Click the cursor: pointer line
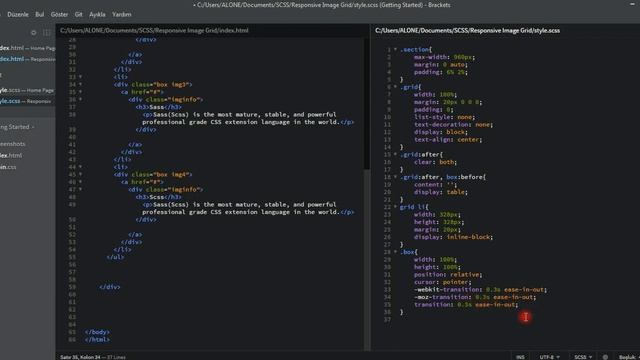The width and height of the screenshot is (640, 360). 442,282
